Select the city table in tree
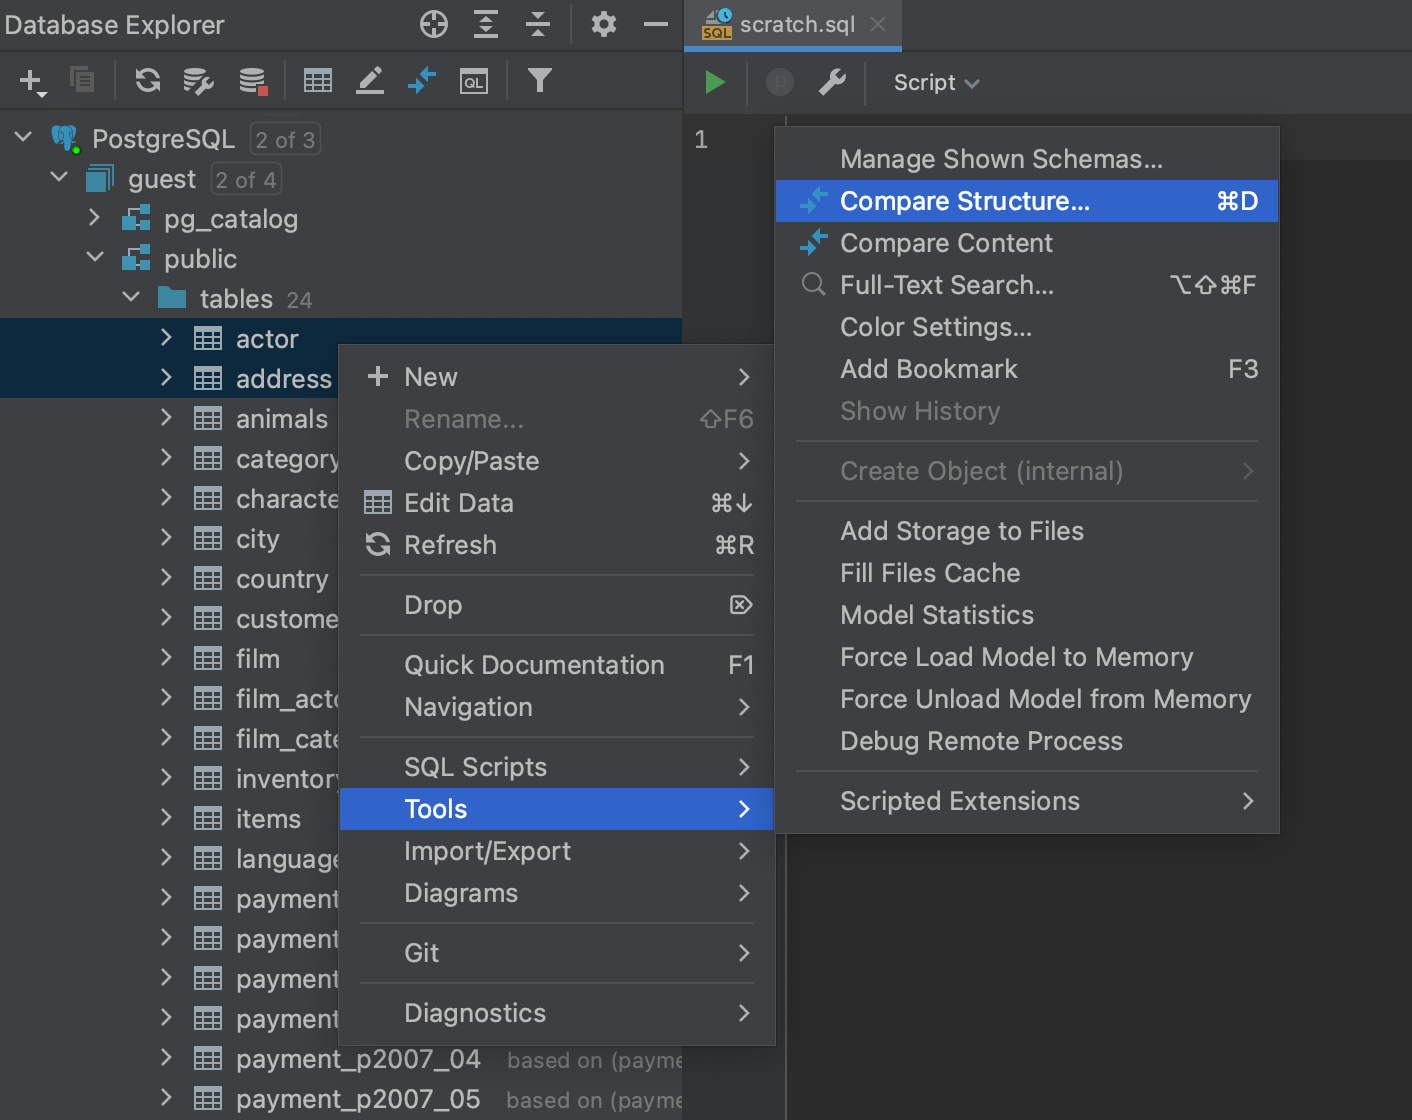Viewport: 1412px width, 1120px height. pos(257,539)
